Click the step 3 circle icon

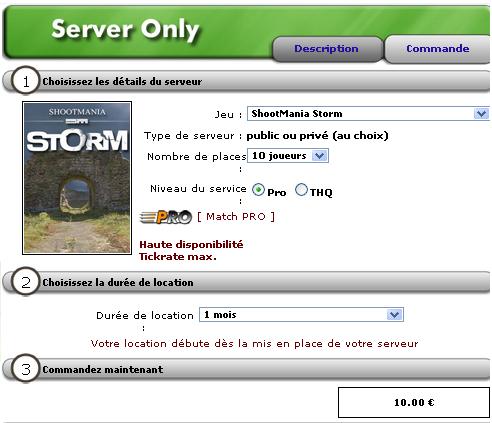coord(26,369)
